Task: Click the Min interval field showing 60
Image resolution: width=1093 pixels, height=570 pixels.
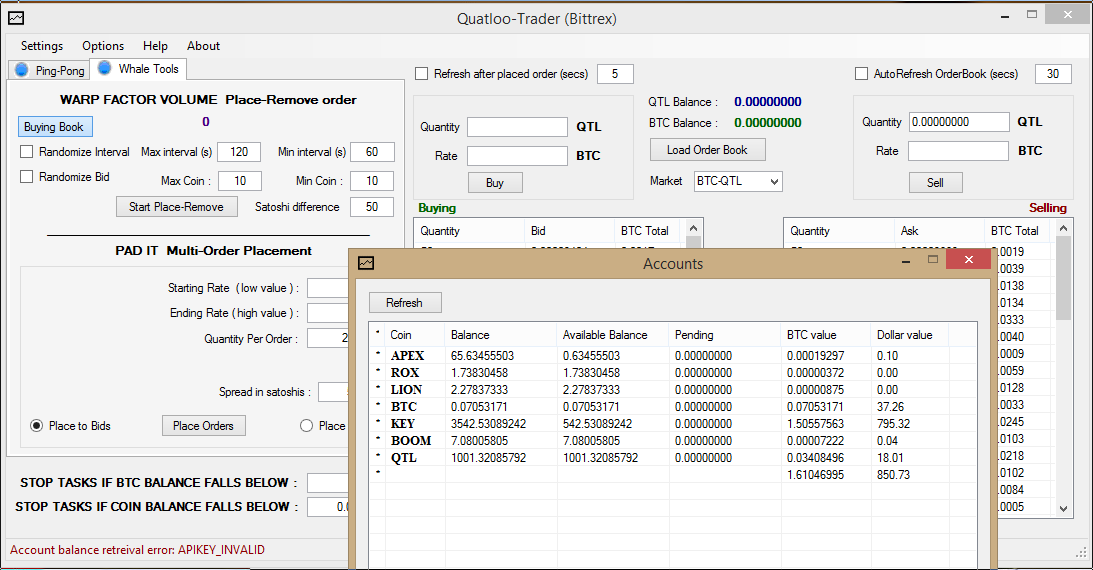Action: [372, 152]
